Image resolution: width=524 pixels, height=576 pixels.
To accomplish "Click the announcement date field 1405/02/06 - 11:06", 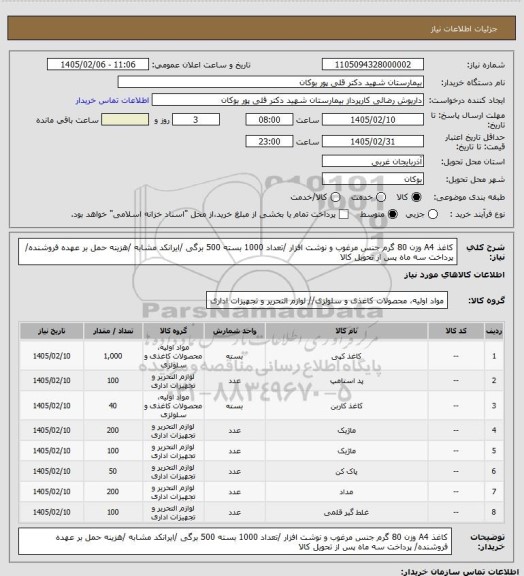I will point(98,65).
